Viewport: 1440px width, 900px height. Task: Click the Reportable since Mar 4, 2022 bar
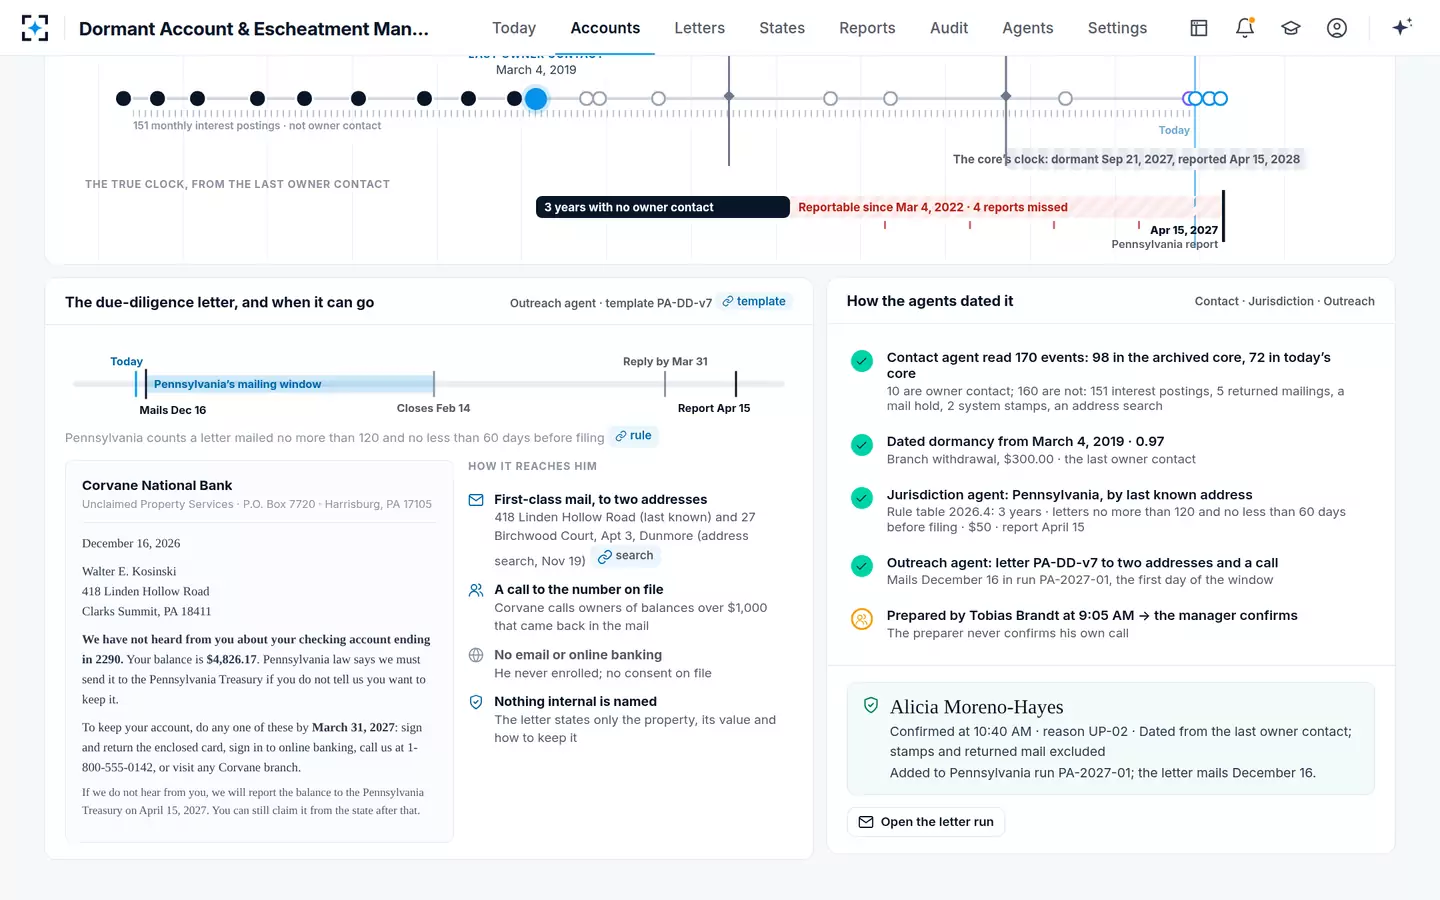tap(1008, 207)
